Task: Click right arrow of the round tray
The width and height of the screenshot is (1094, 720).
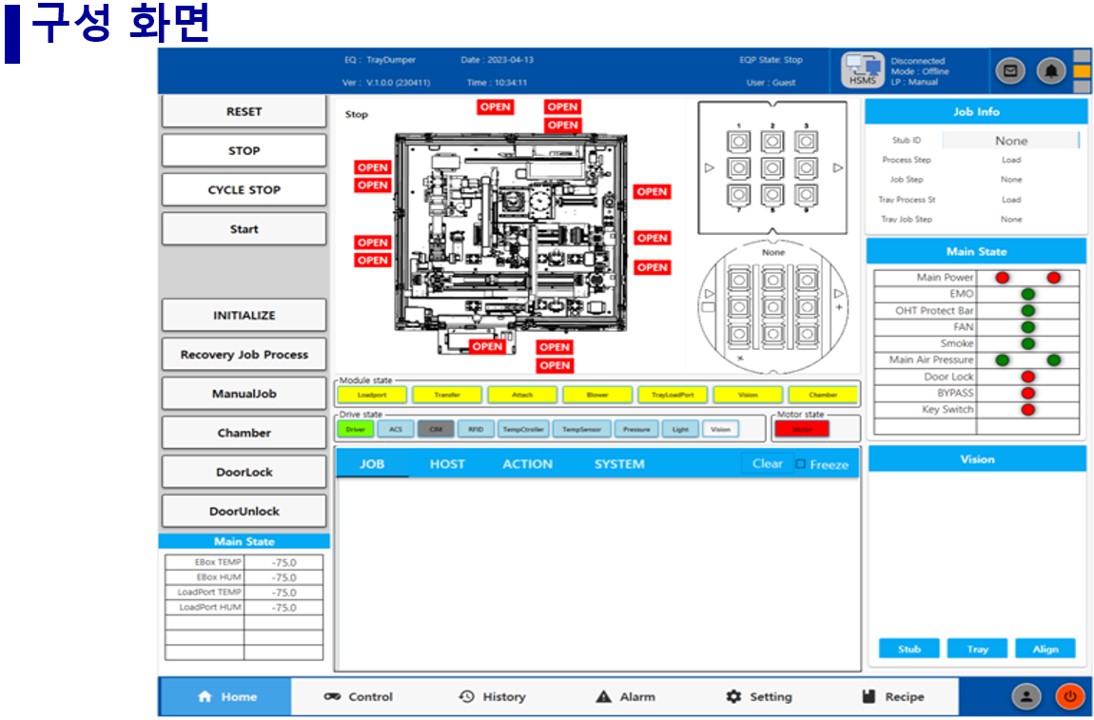Action: point(838,293)
